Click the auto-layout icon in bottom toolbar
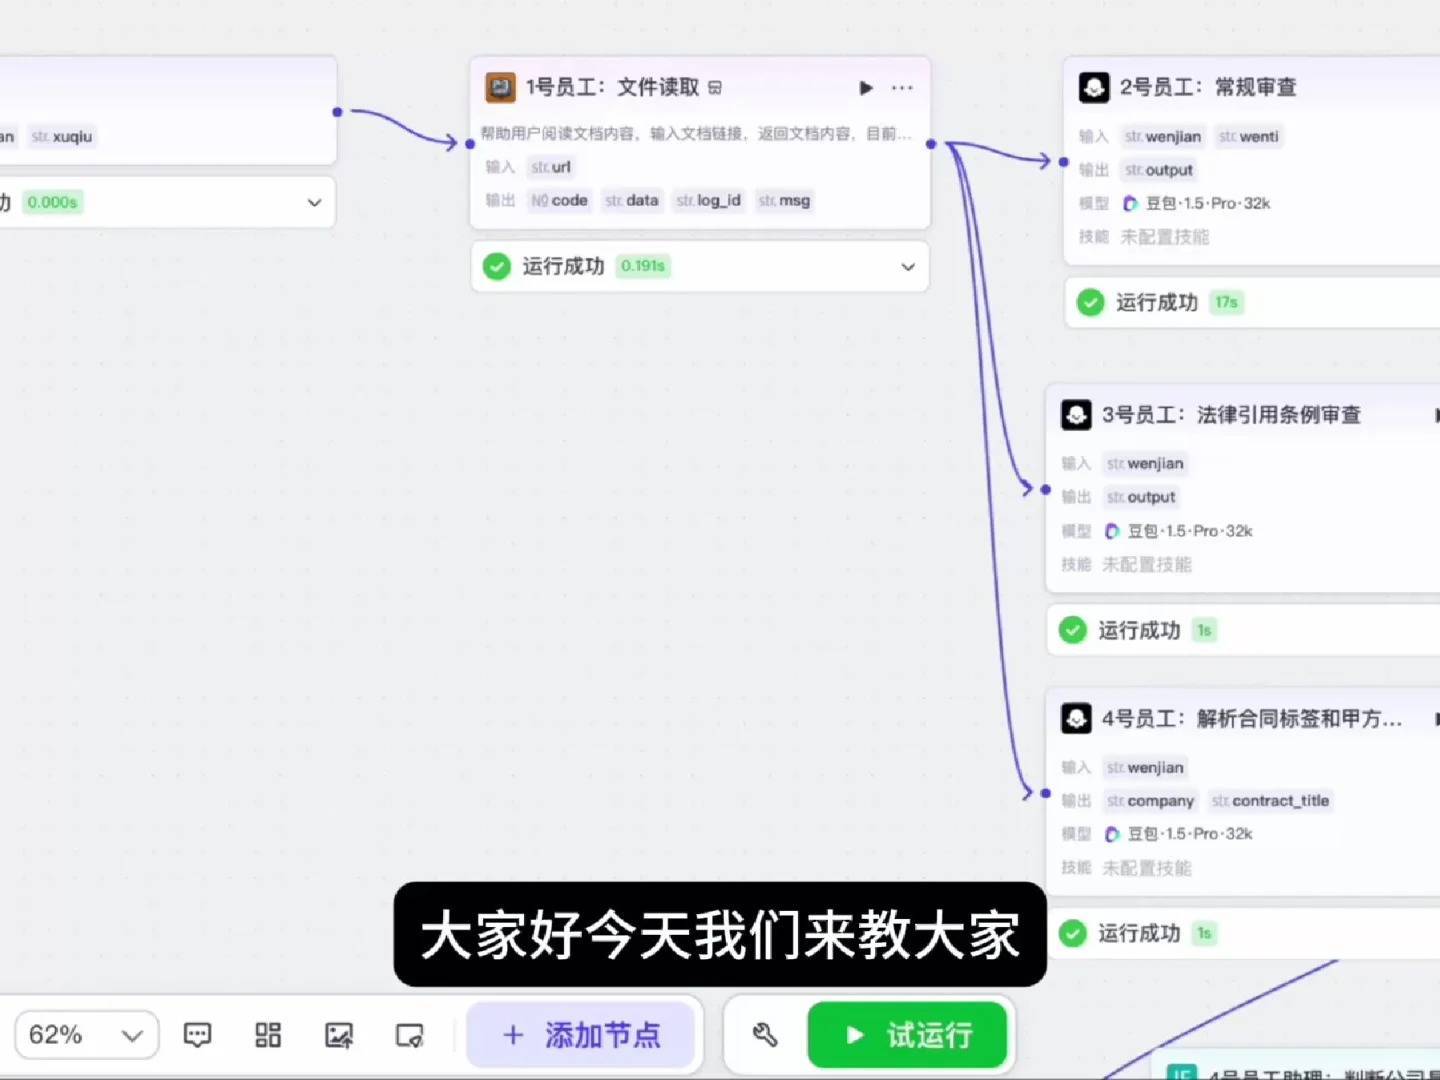The image size is (1440, 1080). click(267, 1035)
